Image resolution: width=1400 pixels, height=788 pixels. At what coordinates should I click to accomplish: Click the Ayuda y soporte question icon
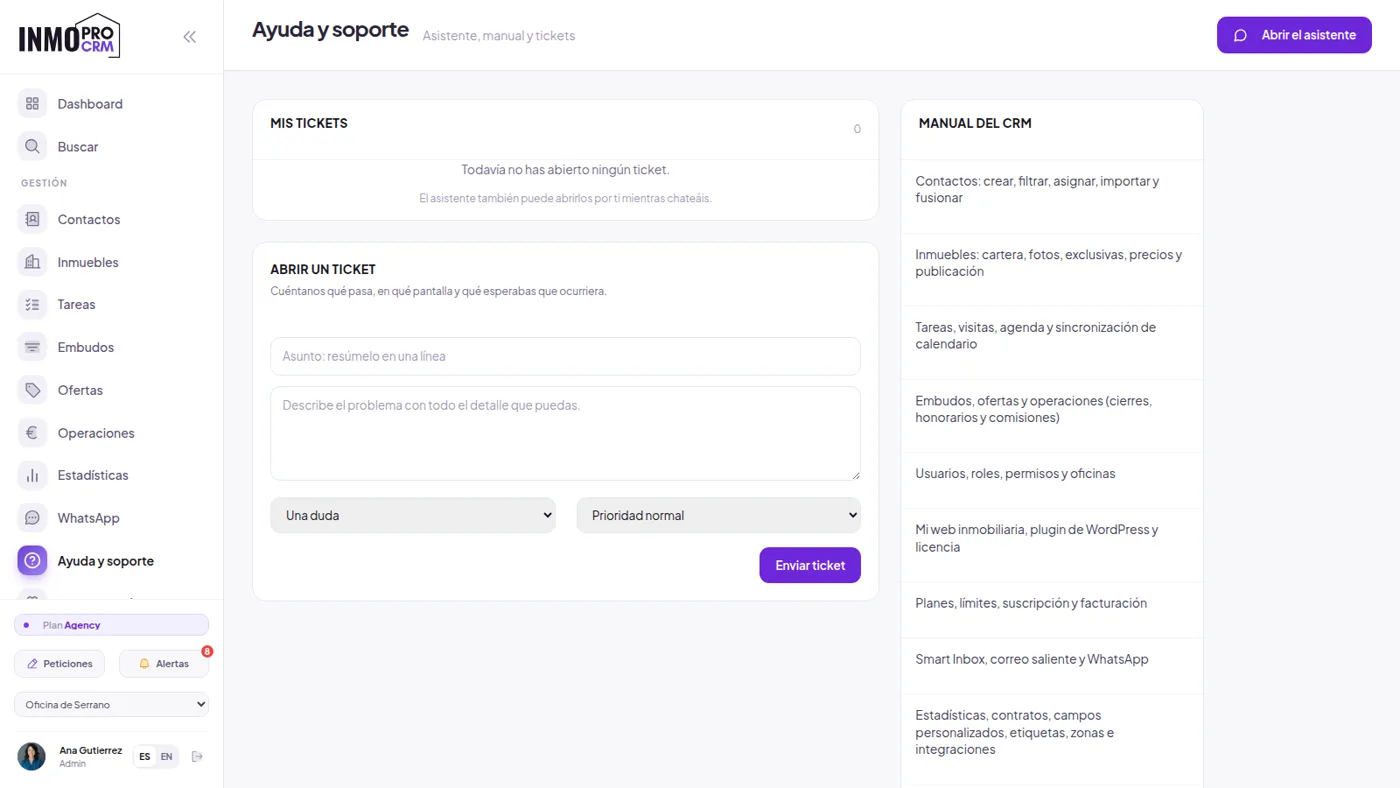(x=32, y=561)
